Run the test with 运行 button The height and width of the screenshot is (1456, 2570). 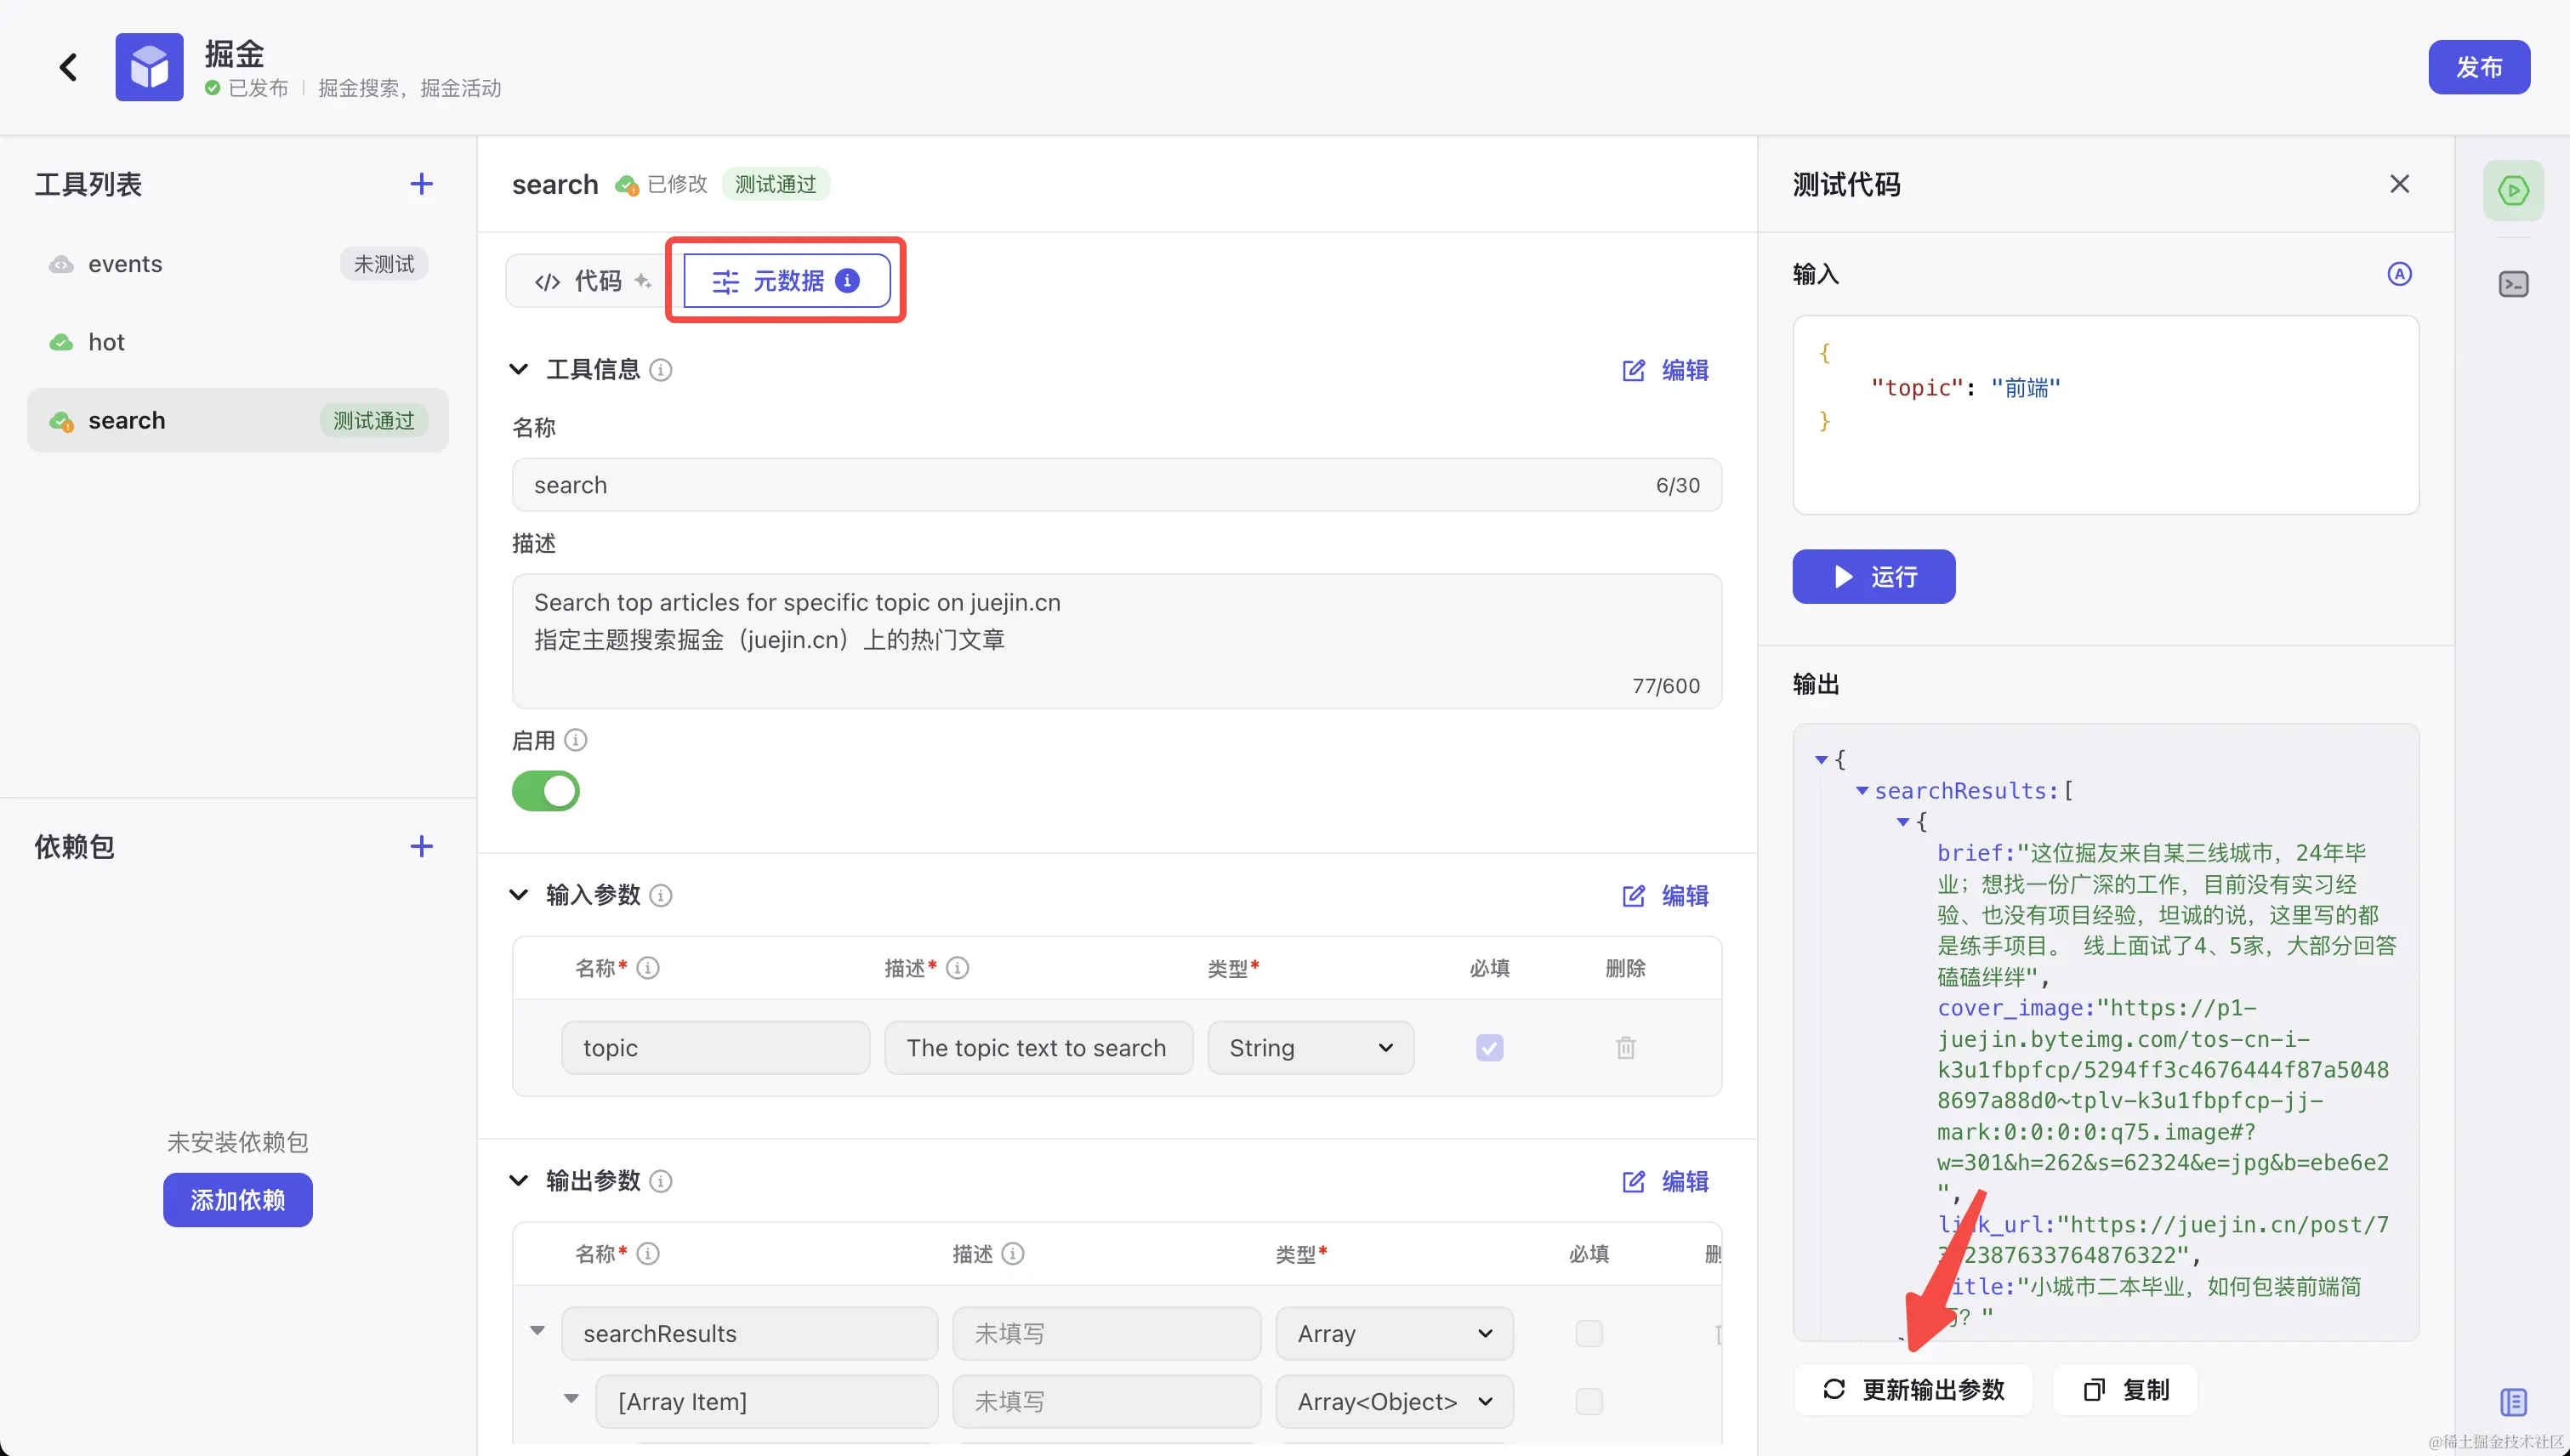pos(1873,577)
